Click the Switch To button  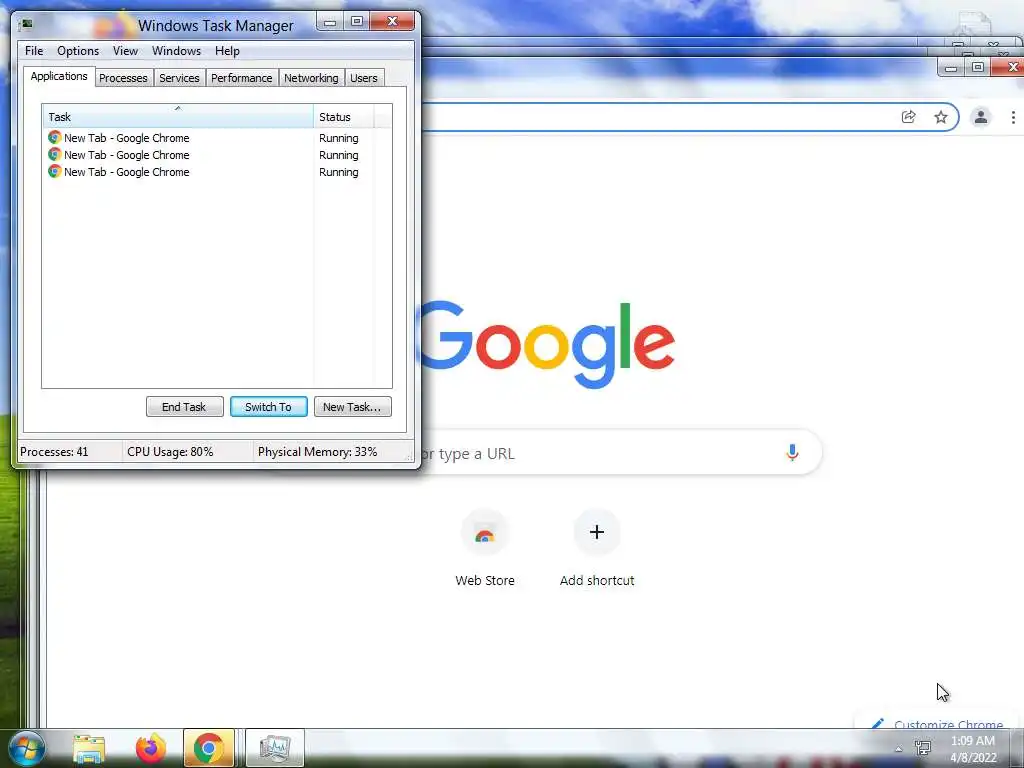tap(268, 407)
